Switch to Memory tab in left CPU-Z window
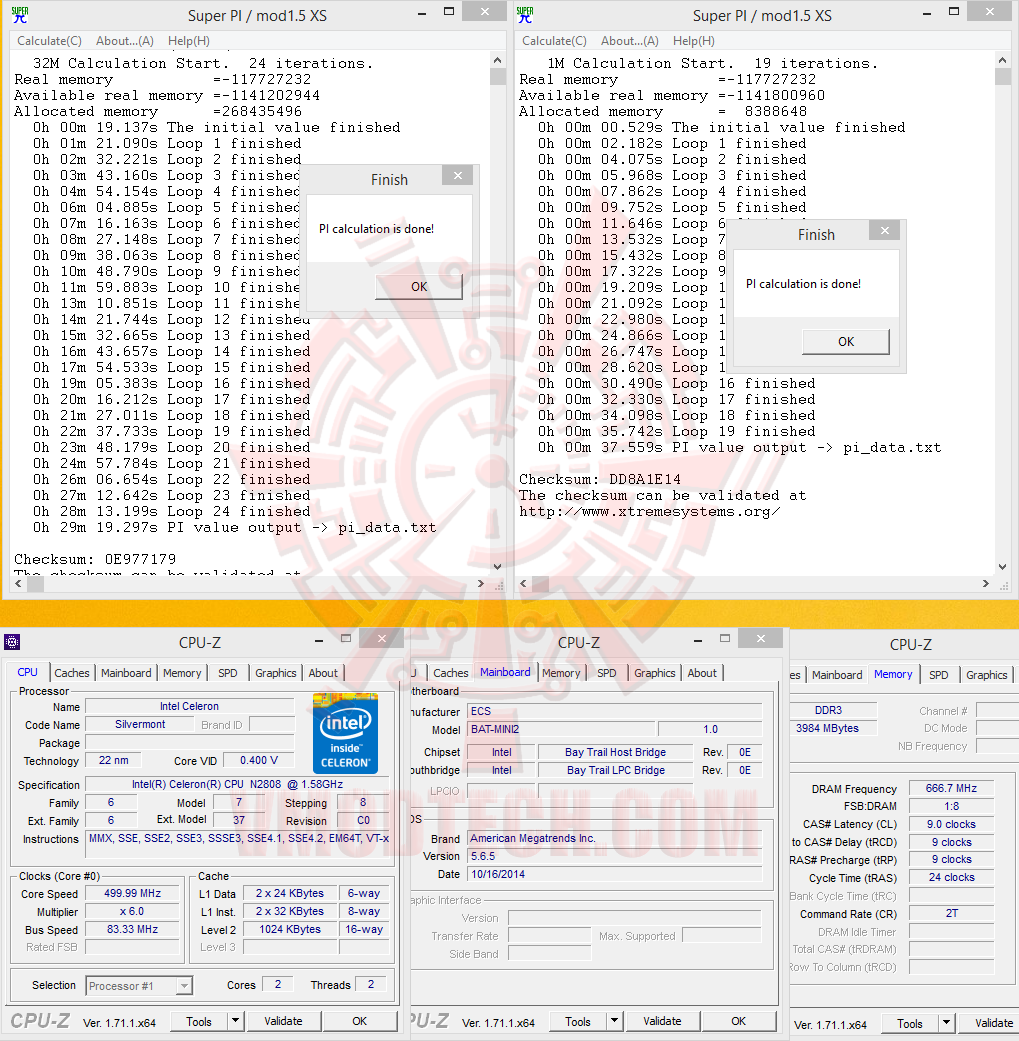Image resolution: width=1019 pixels, height=1041 pixels. pyautogui.click(x=182, y=673)
